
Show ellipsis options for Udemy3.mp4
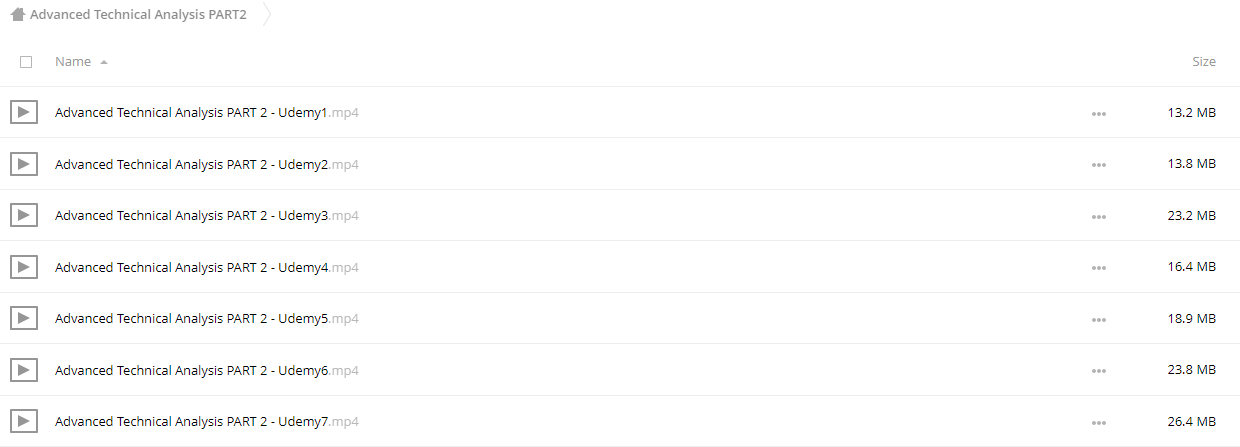(1099, 216)
